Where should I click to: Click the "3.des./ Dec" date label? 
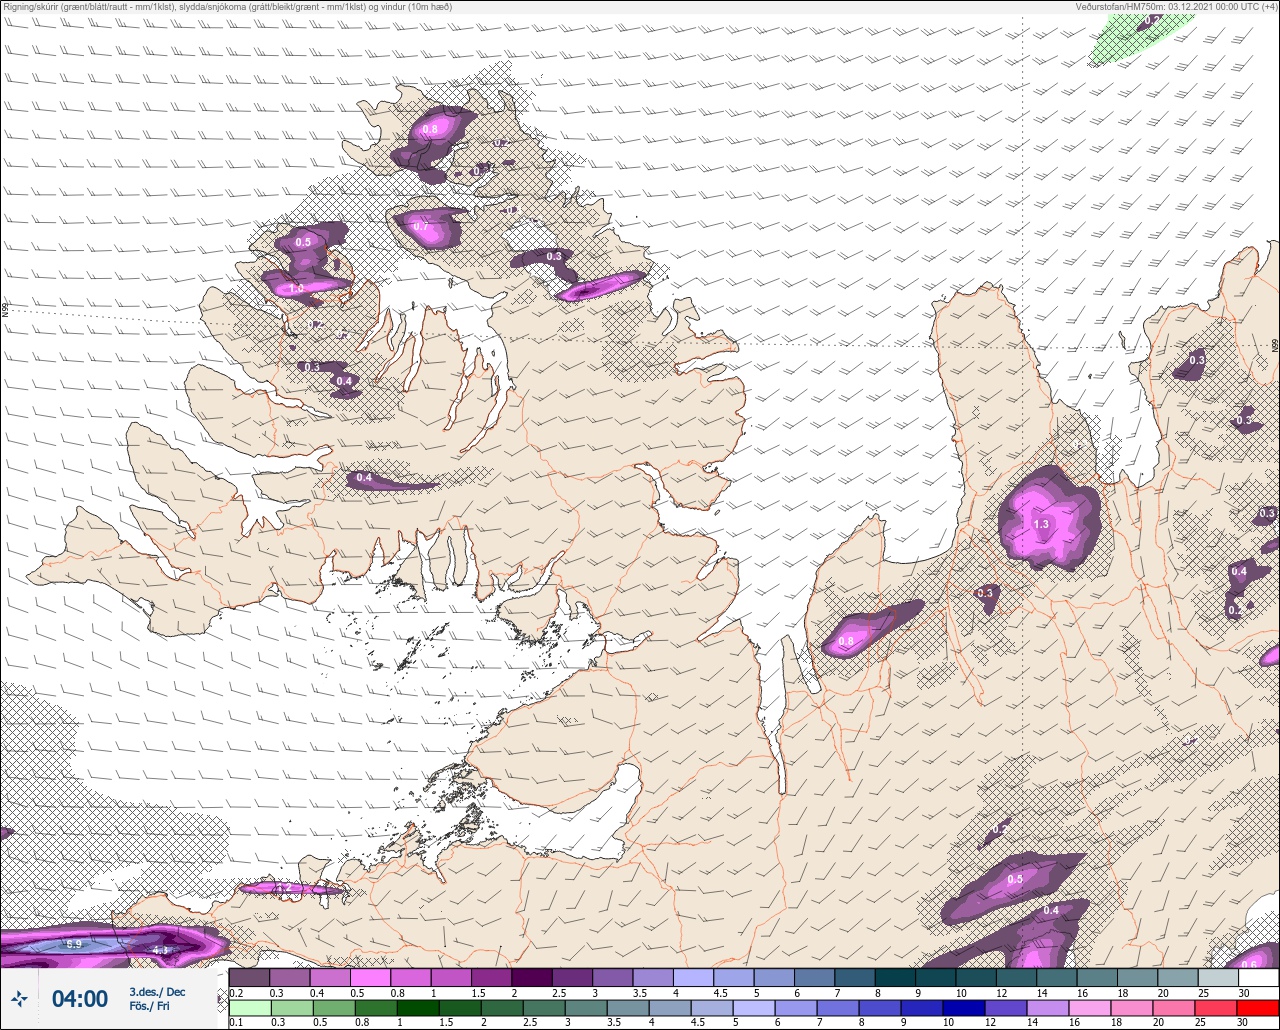click(x=157, y=992)
